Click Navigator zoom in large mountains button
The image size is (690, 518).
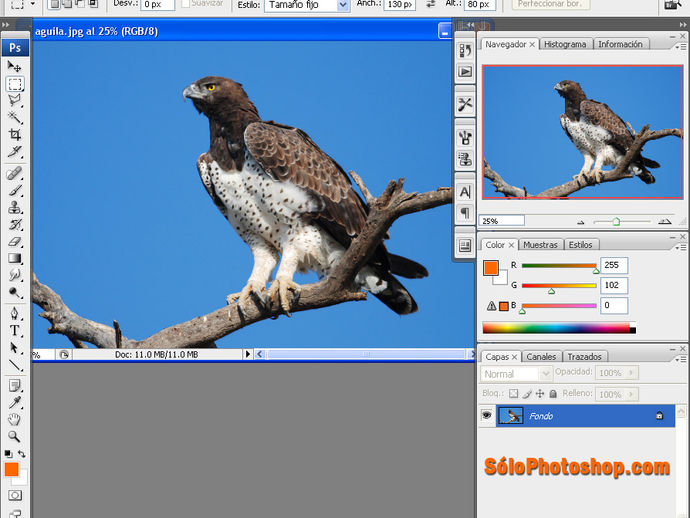click(x=664, y=221)
